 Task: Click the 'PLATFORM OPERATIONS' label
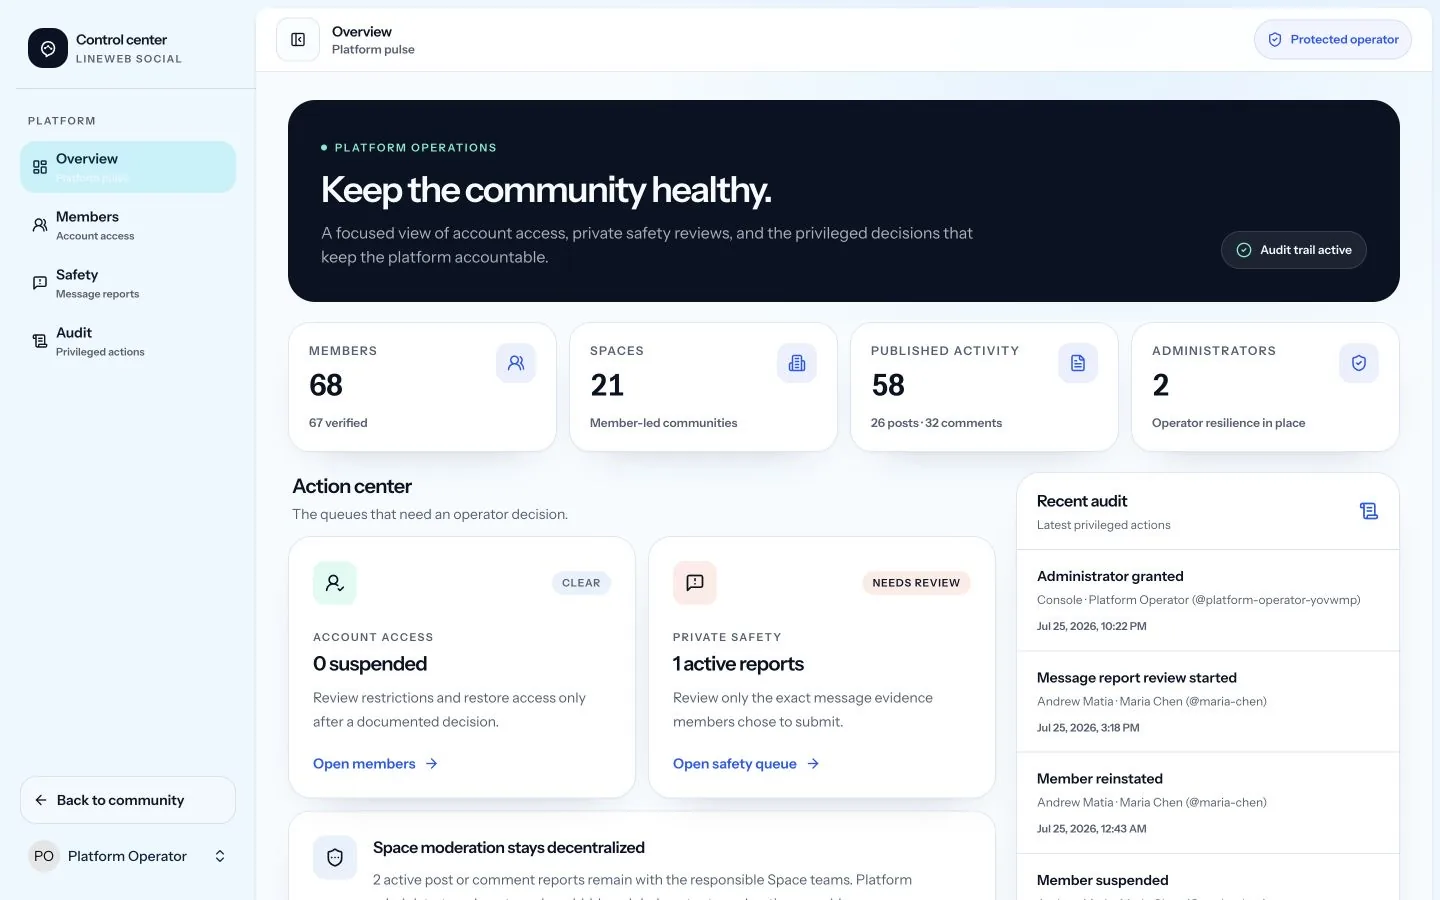point(416,147)
